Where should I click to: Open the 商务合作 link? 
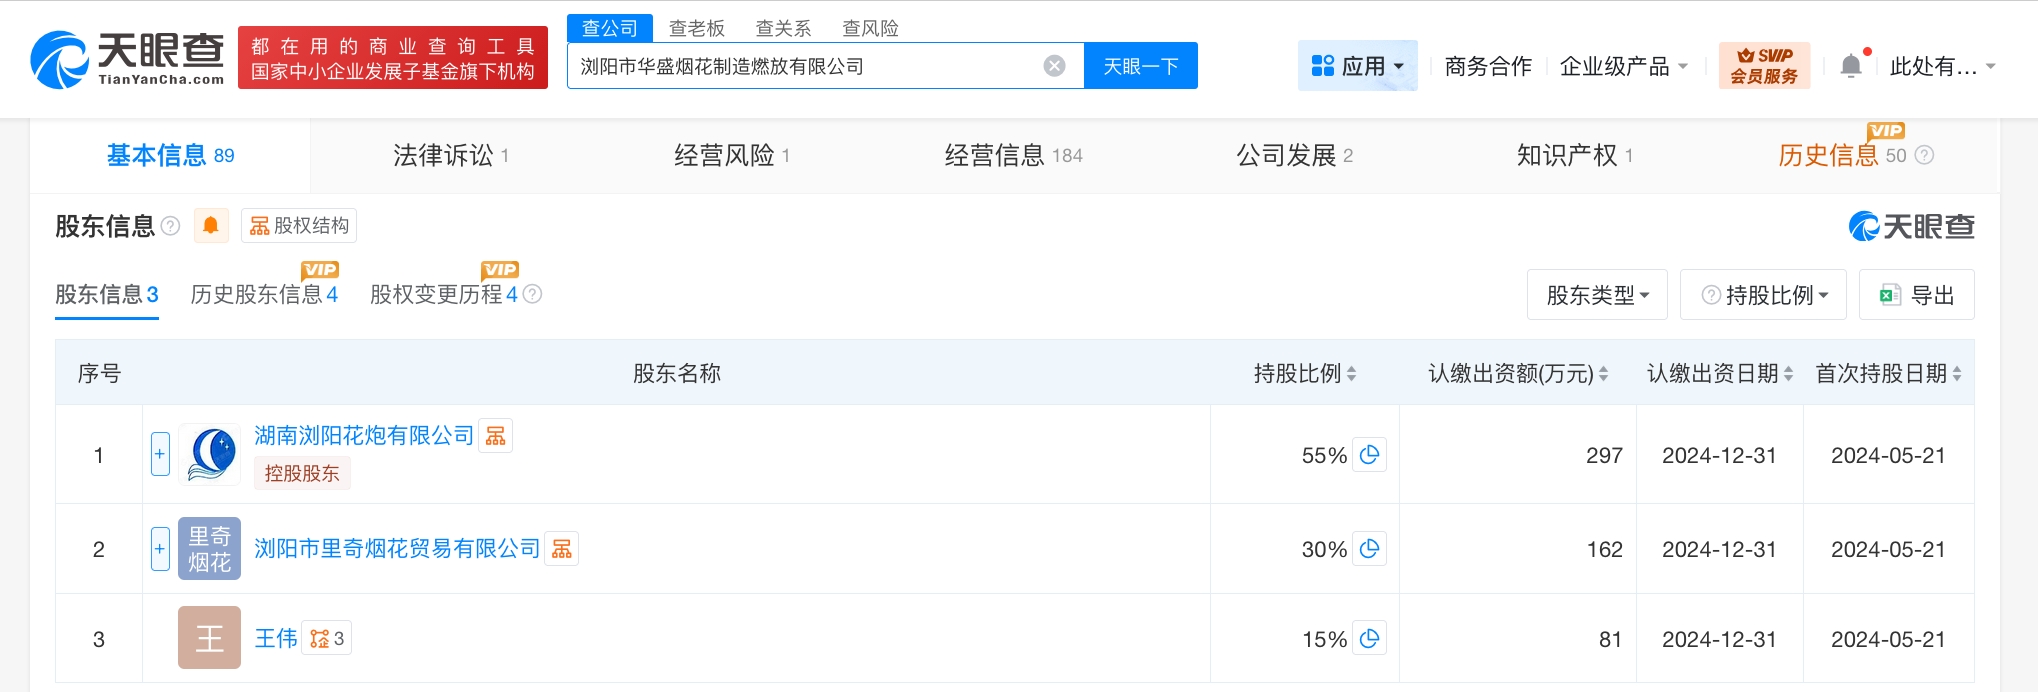[x=1488, y=66]
